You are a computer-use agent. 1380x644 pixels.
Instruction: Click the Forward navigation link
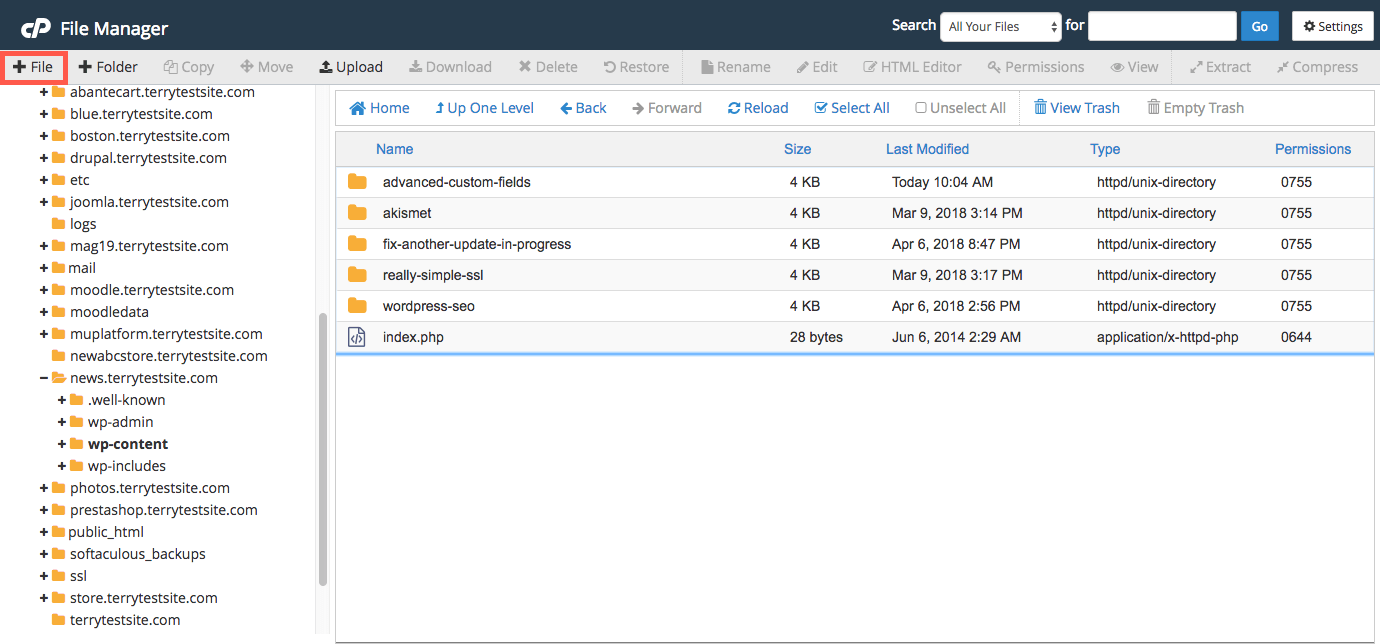coord(667,108)
